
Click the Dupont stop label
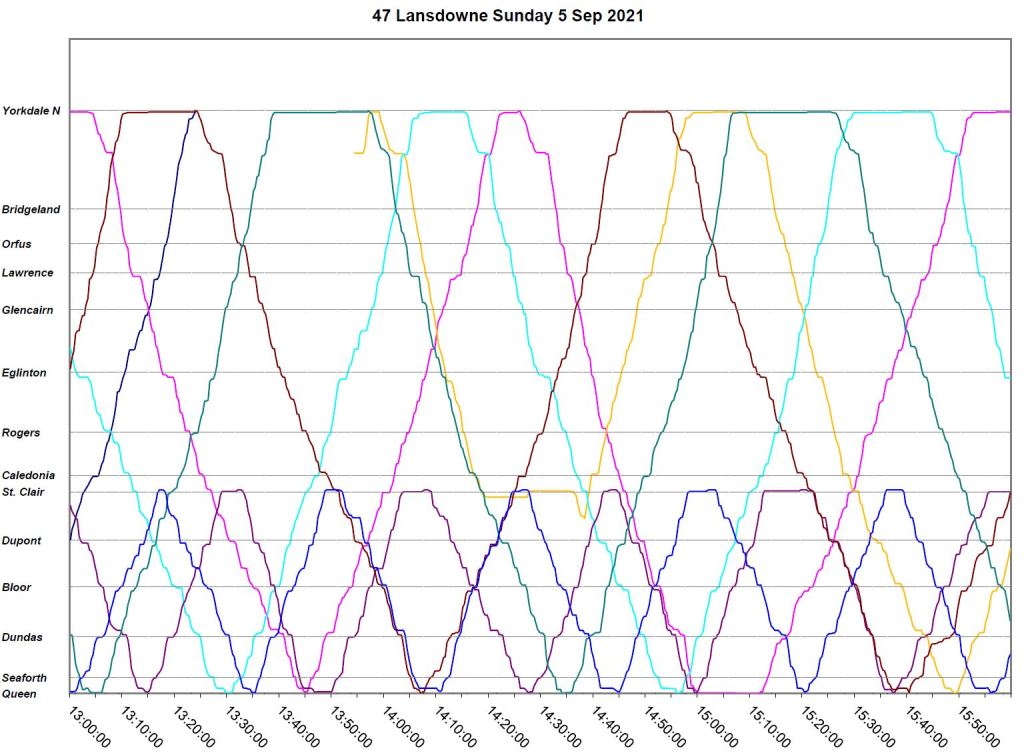(x=22, y=541)
